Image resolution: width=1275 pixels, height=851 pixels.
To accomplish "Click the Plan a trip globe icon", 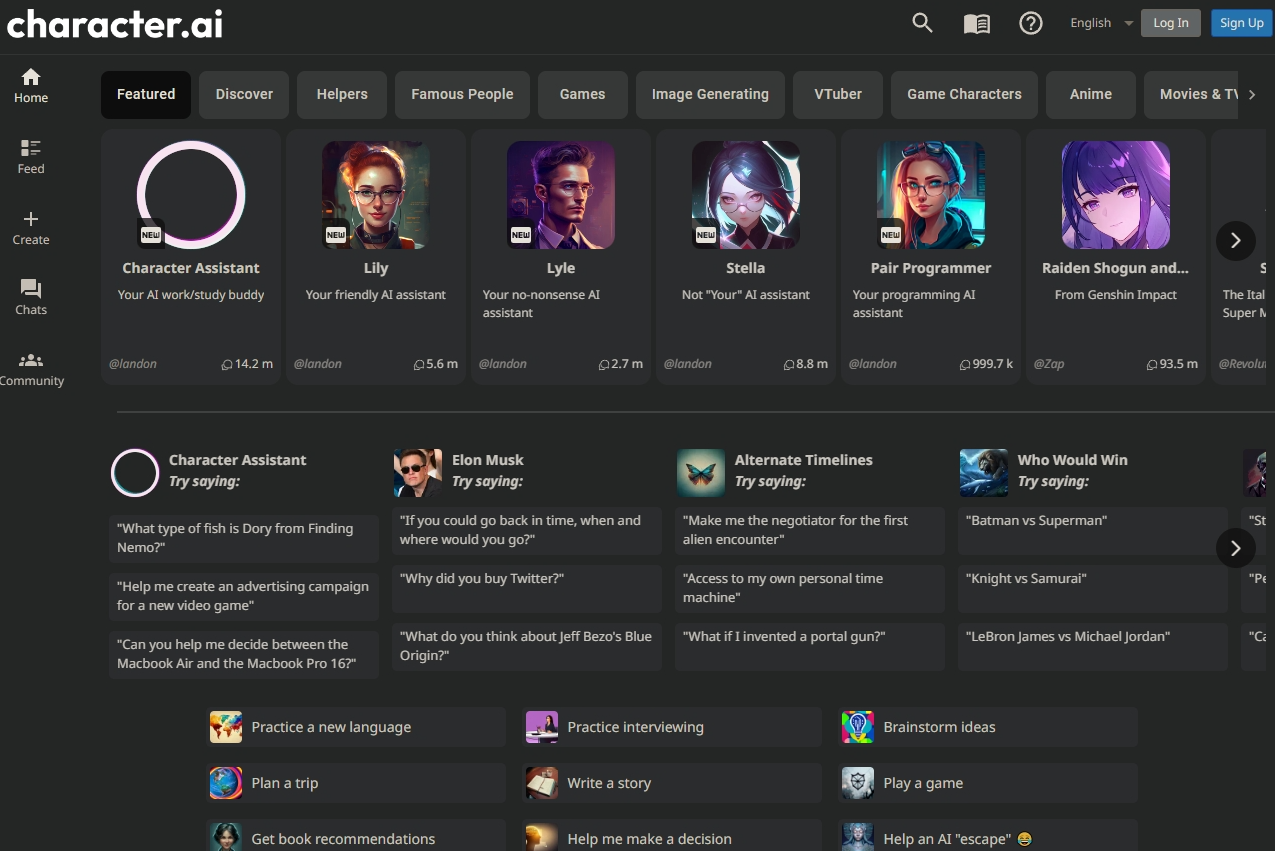I will [226, 783].
